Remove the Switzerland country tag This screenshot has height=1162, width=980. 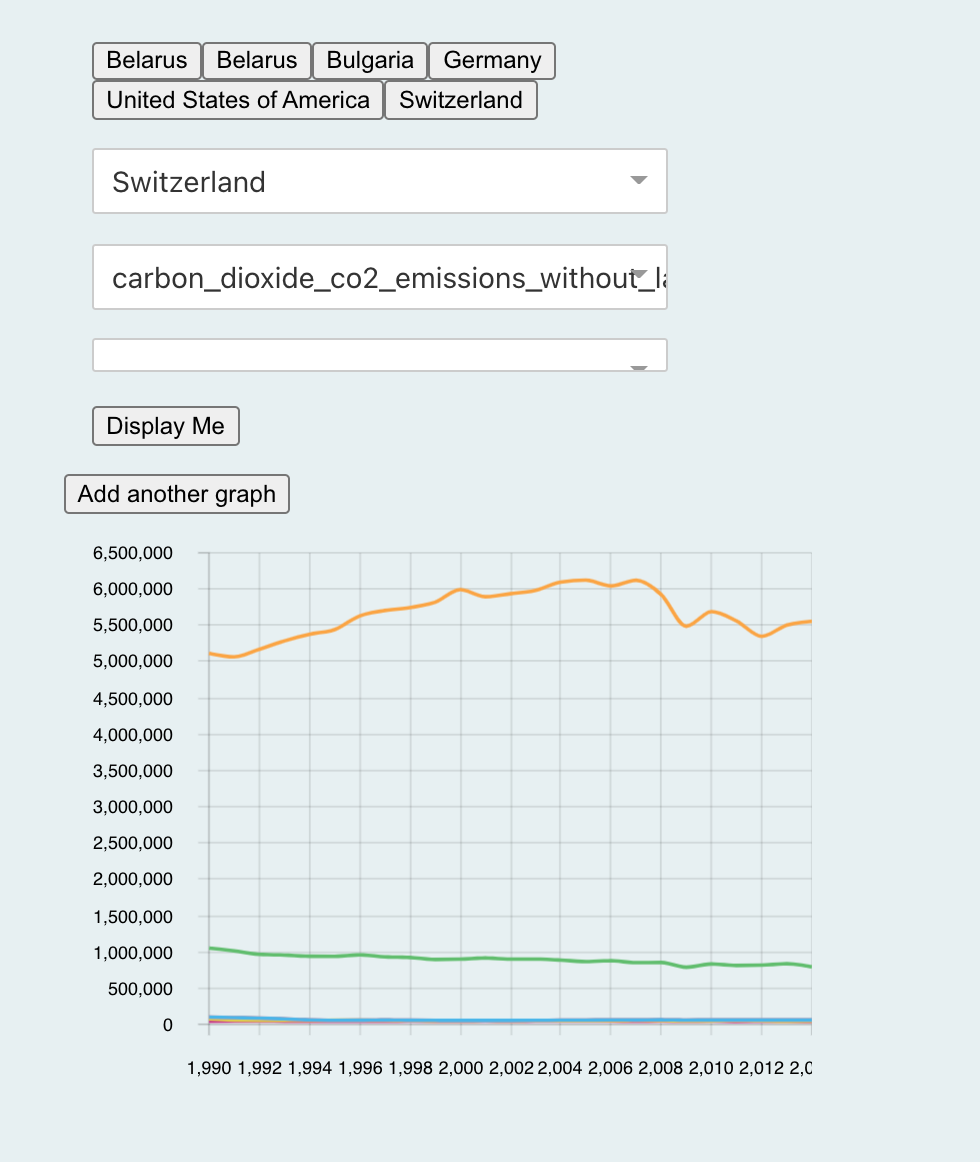pyautogui.click(x=460, y=99)
